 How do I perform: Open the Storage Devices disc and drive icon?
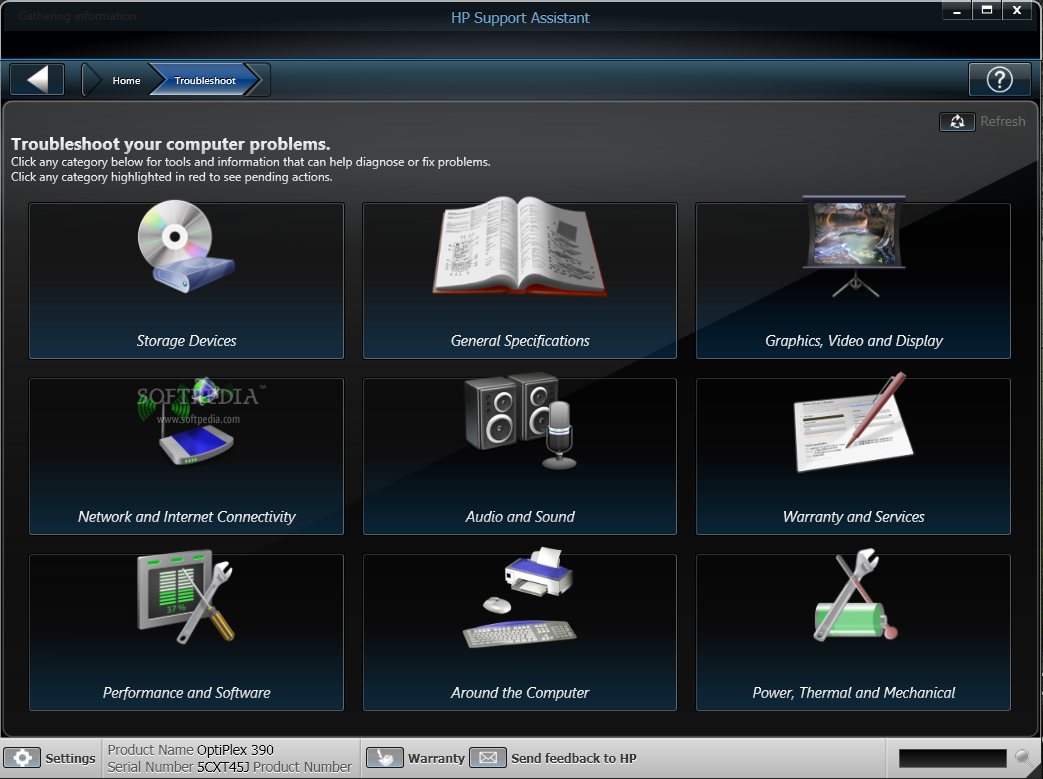[186, 246]
